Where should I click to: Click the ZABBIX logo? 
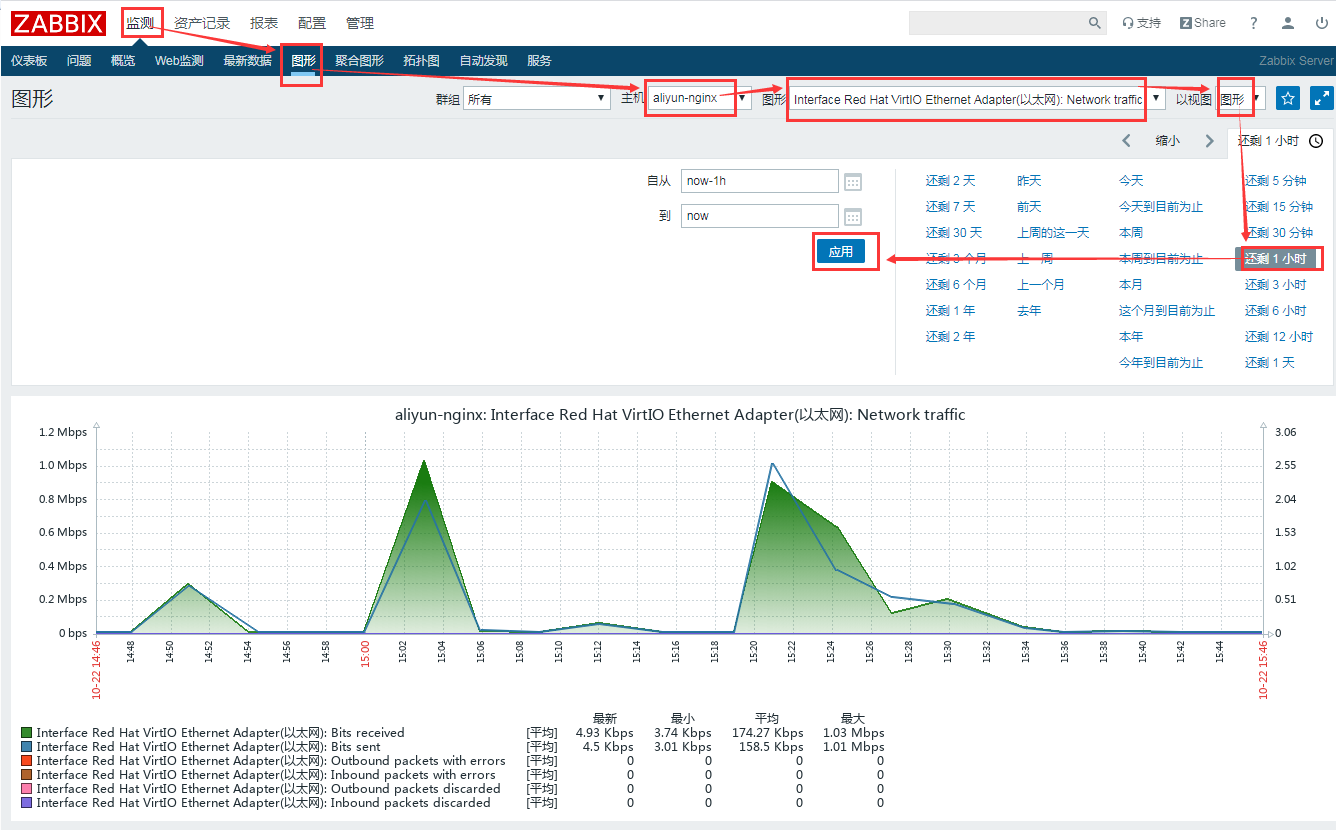[x=58, y=22]
